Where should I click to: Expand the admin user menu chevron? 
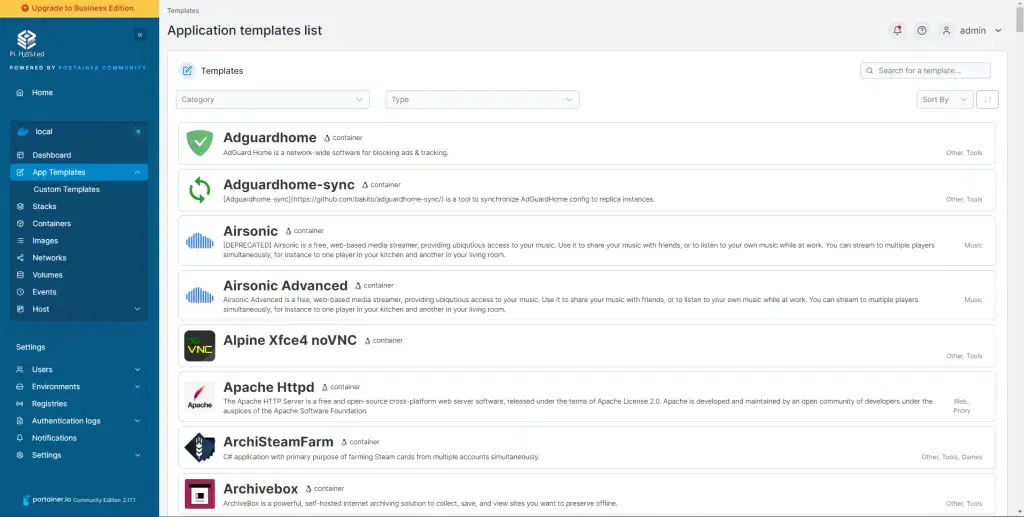(998, 31)
